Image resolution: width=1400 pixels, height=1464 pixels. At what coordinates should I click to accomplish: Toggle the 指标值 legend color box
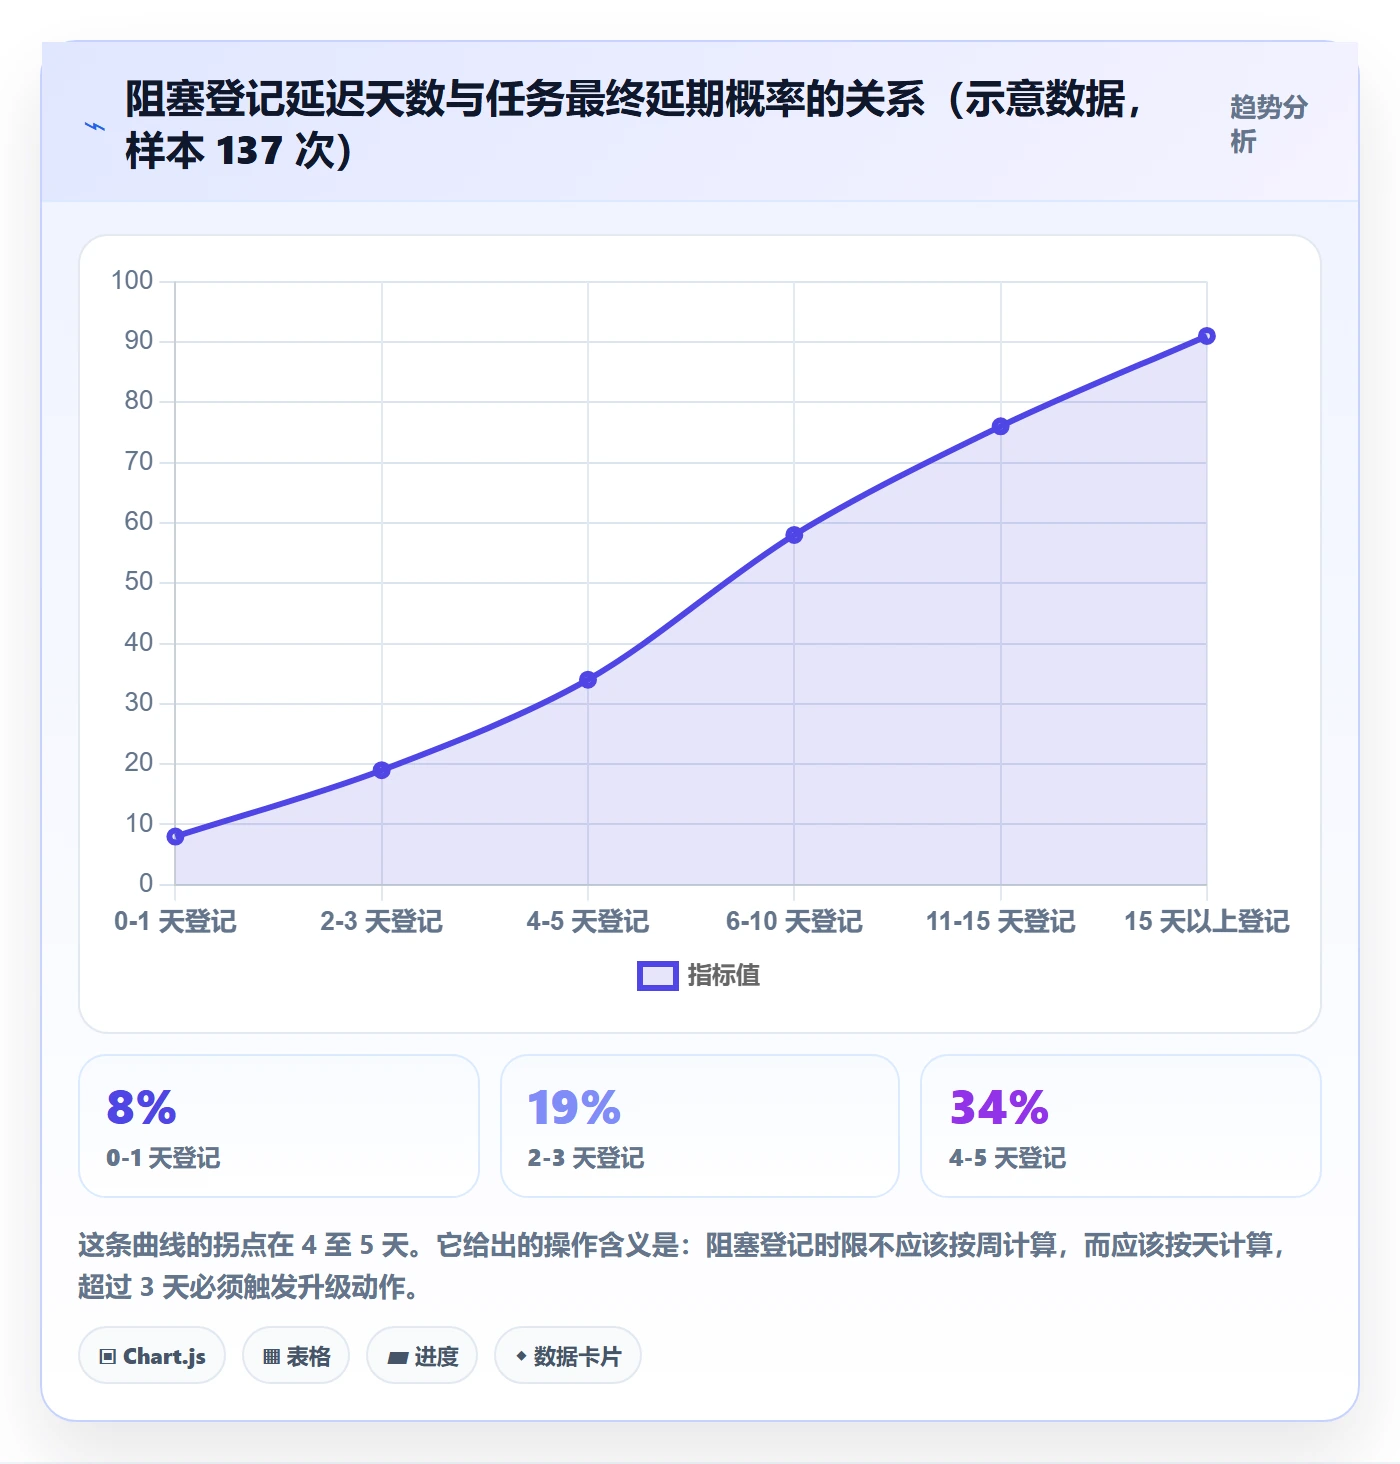[x=658, y=976]
